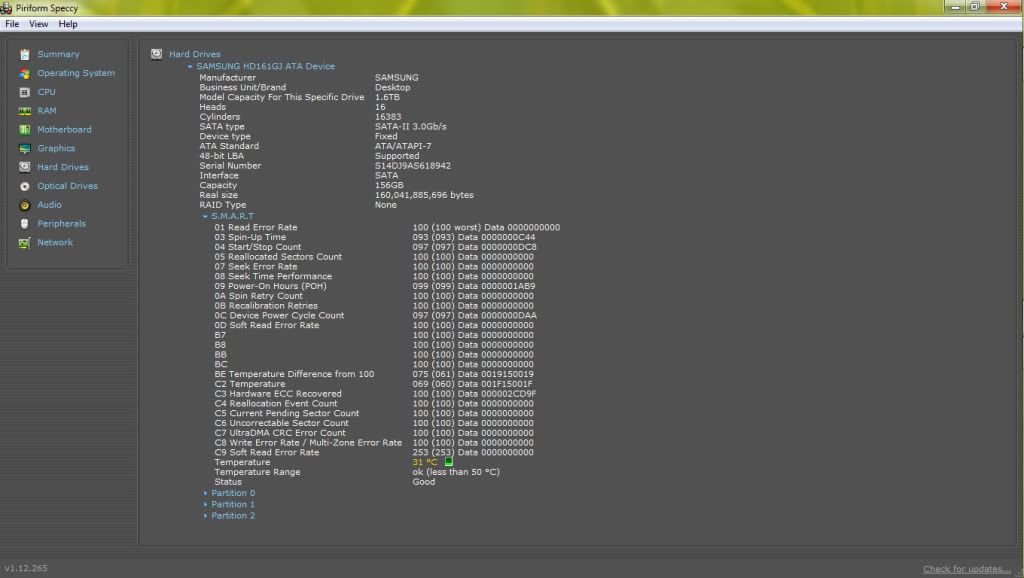Open the Help menu

[x=68, y=24]
